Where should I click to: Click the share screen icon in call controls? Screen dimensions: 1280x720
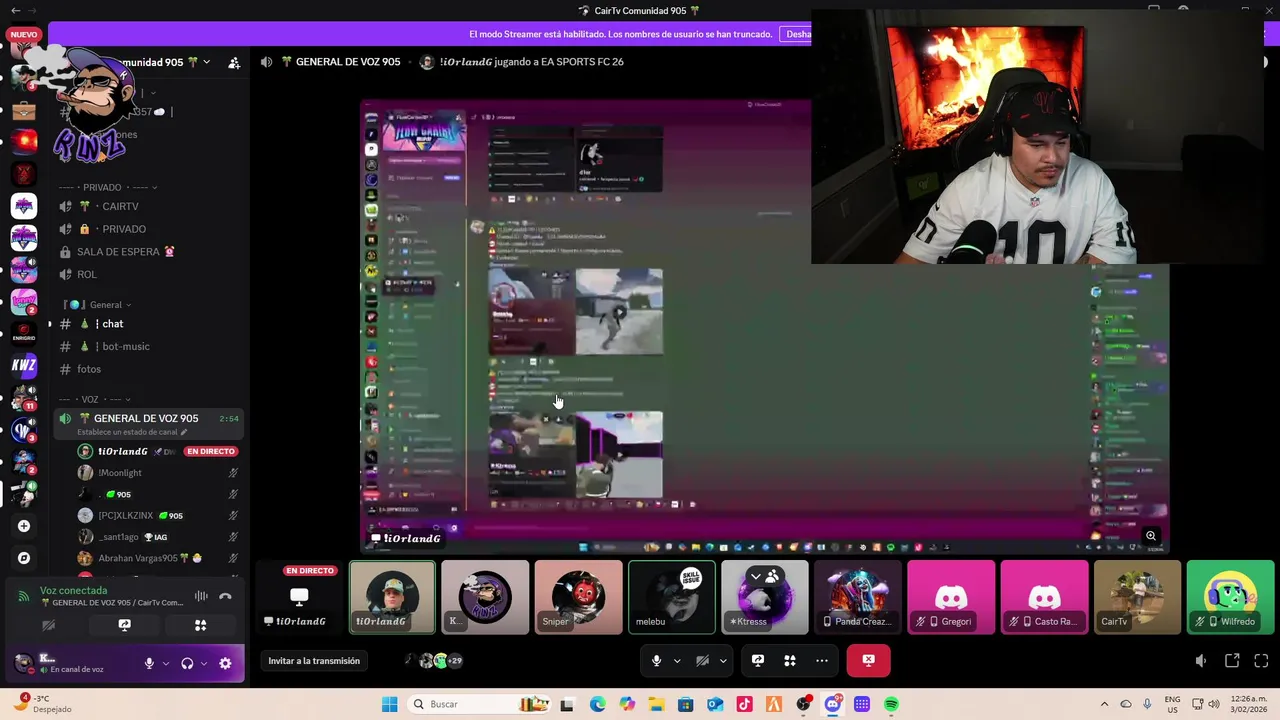pyautogui.click(x=758, y=660)
